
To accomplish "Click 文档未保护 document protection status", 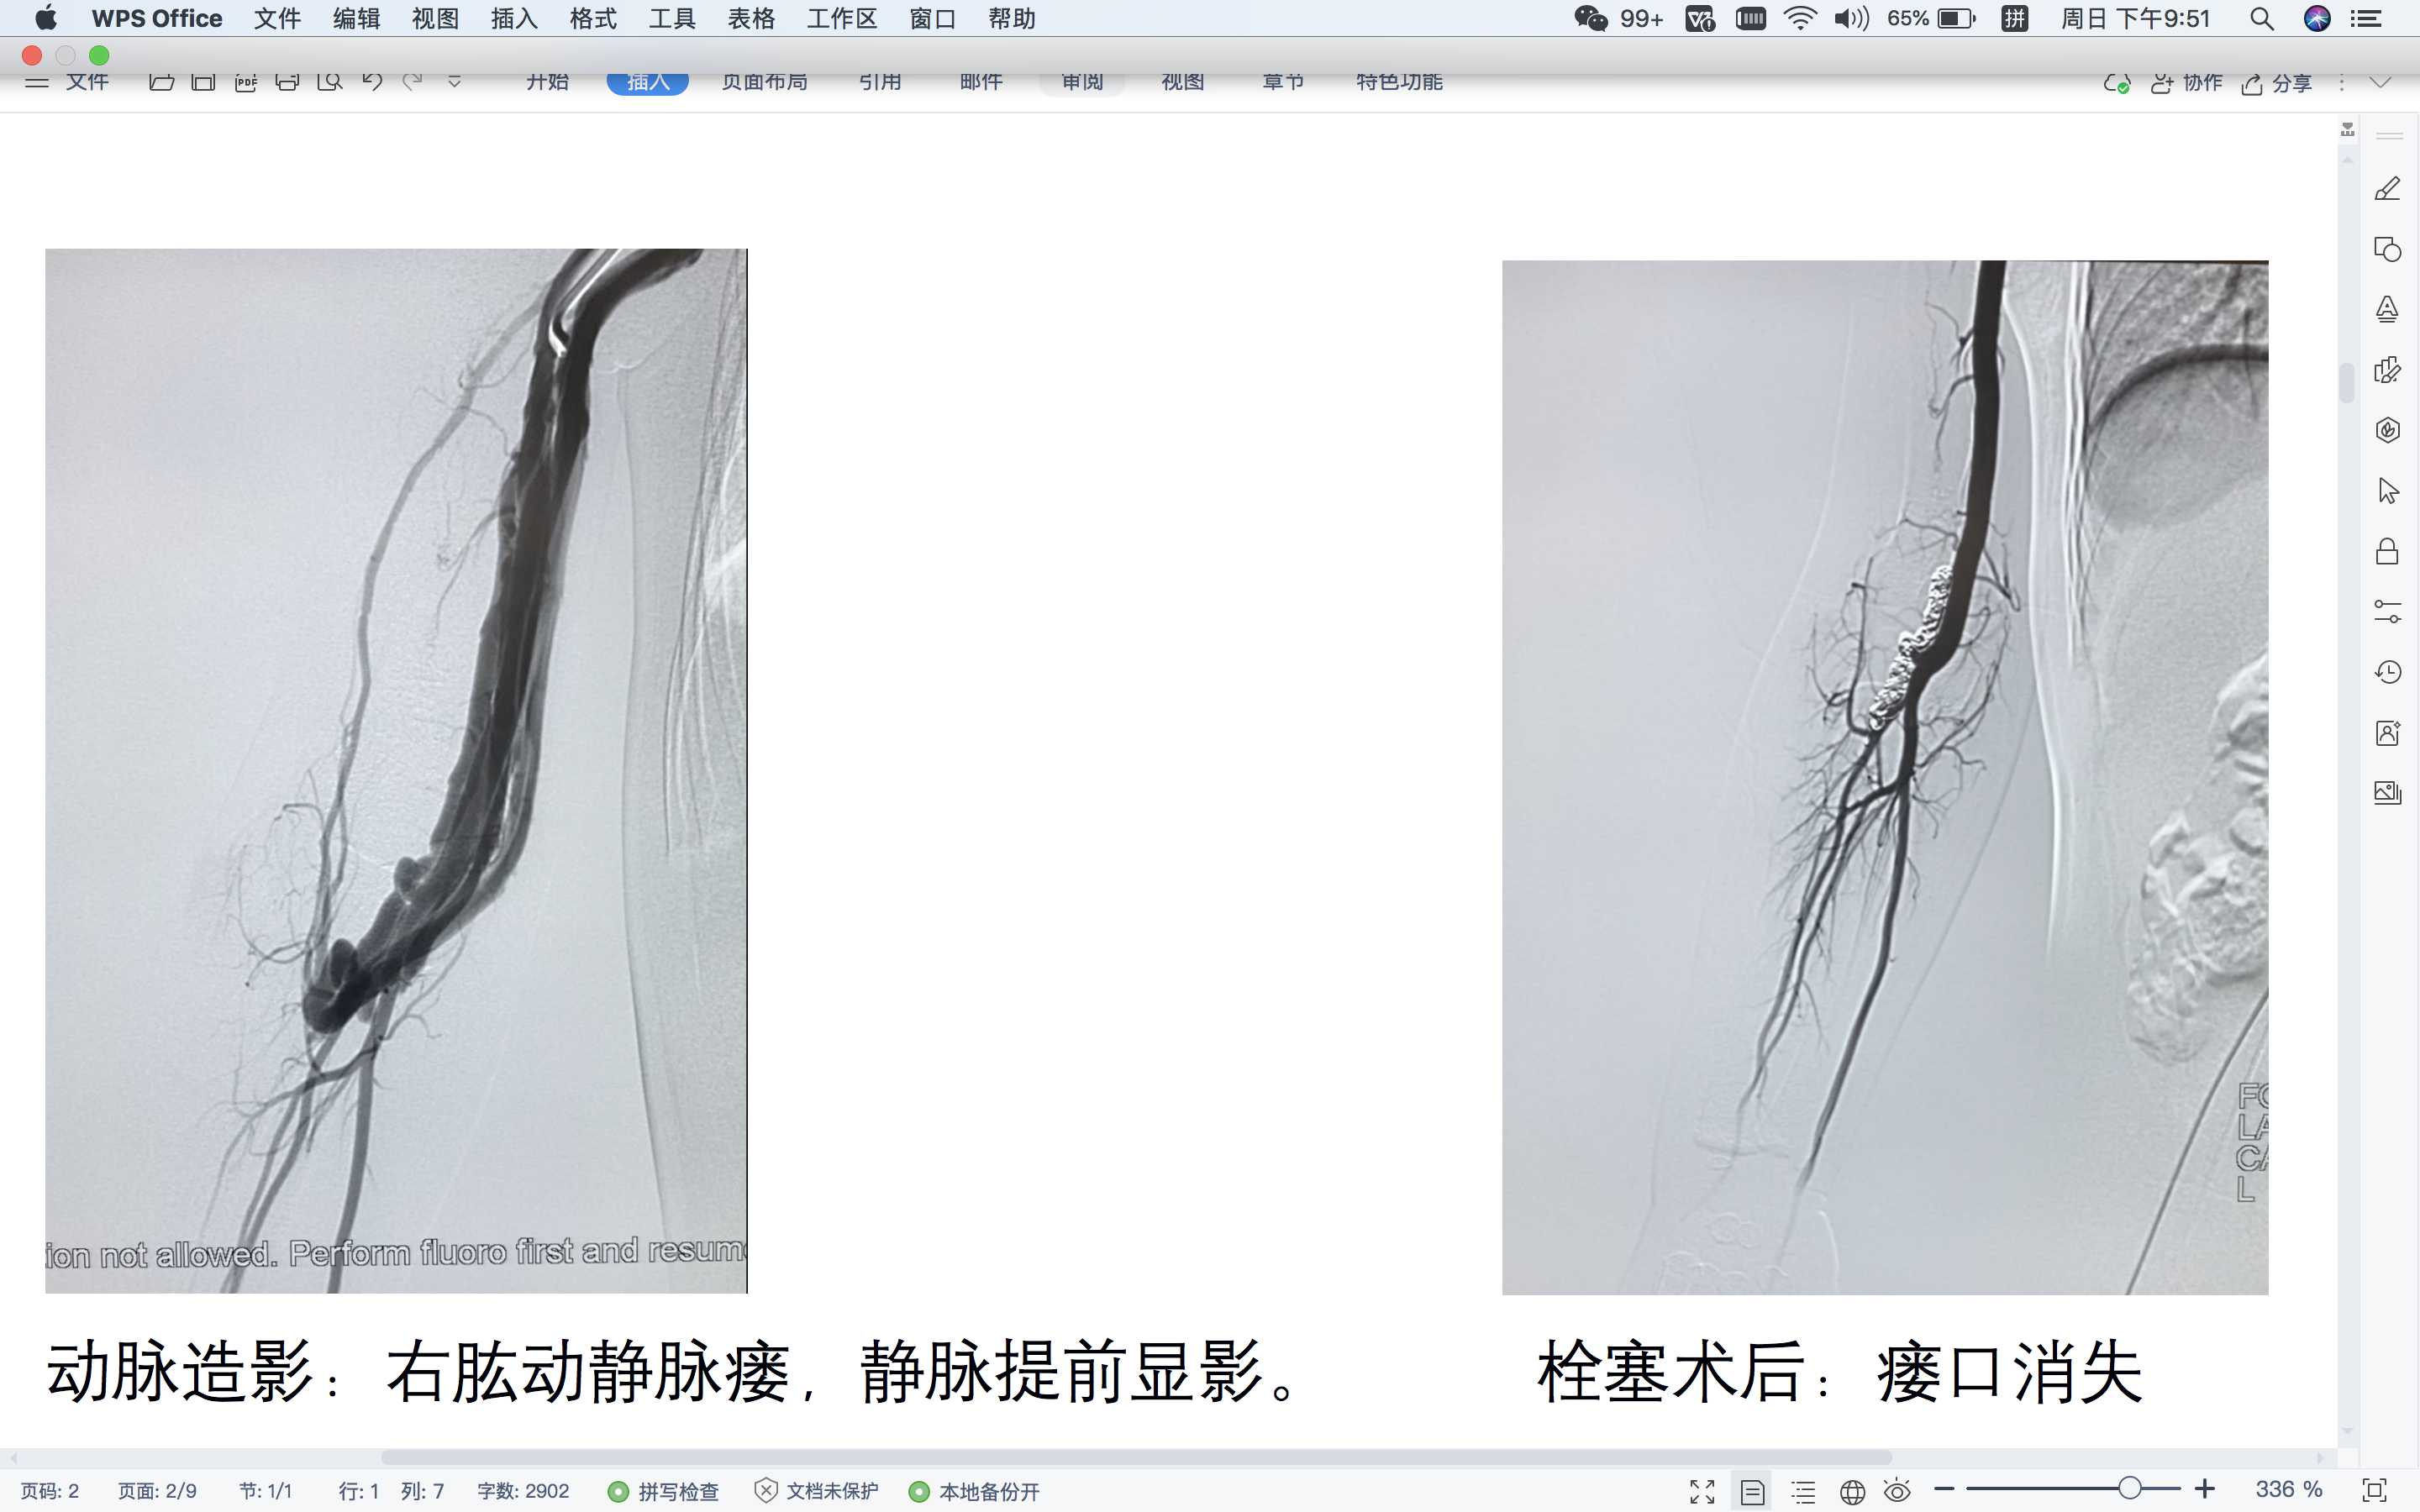I will click(x=816, y=1491).
